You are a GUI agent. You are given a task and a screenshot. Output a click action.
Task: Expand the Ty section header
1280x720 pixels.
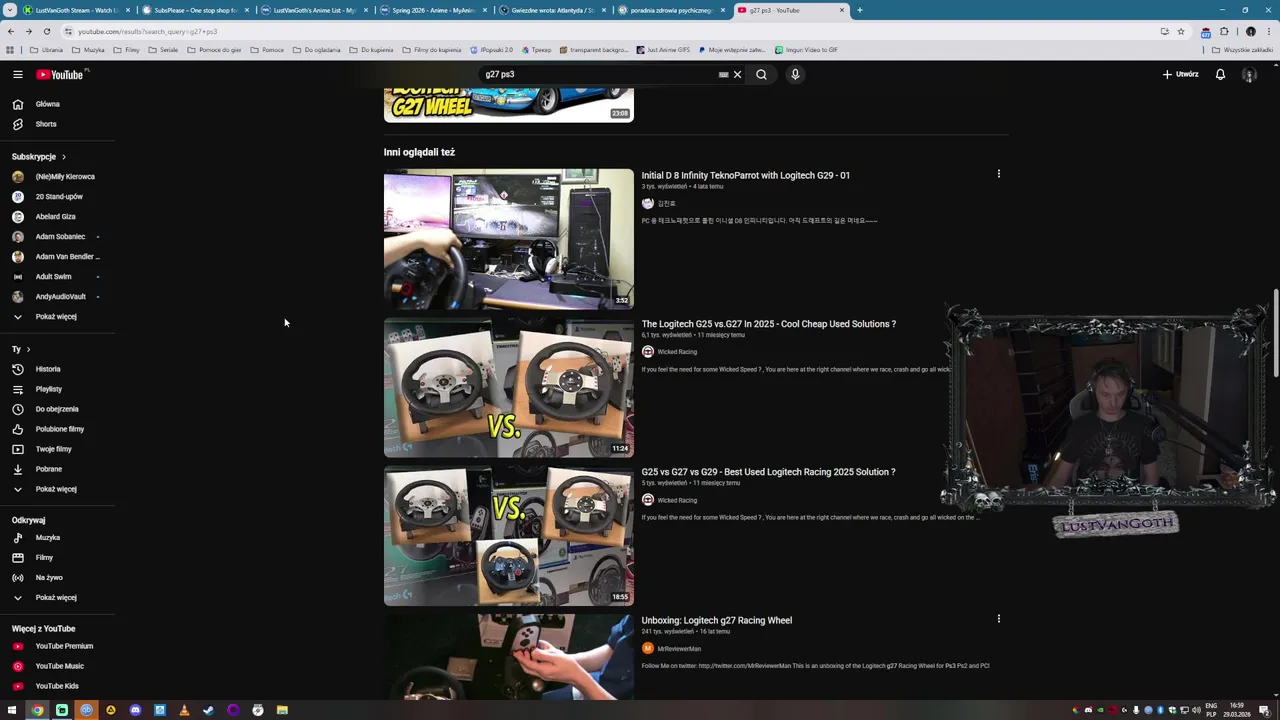(21, 349)
